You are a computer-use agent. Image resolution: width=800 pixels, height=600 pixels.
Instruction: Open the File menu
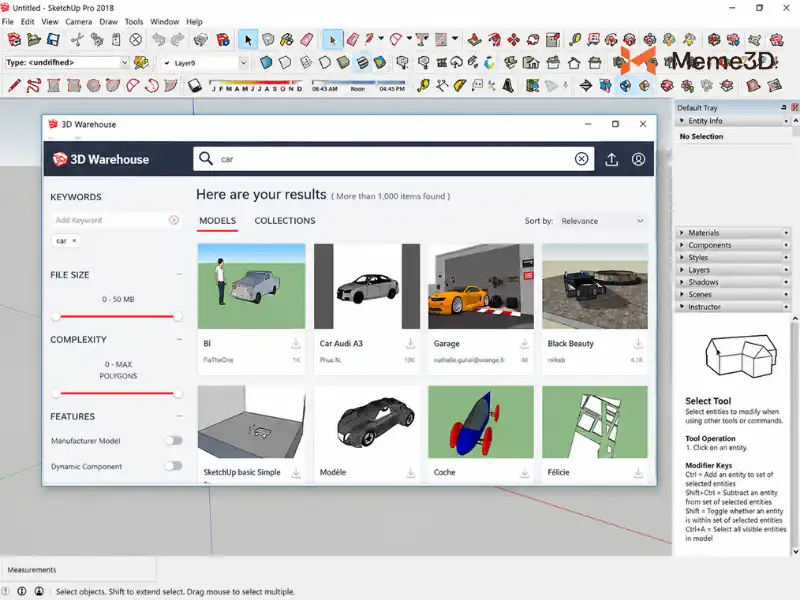pos(8,21)
